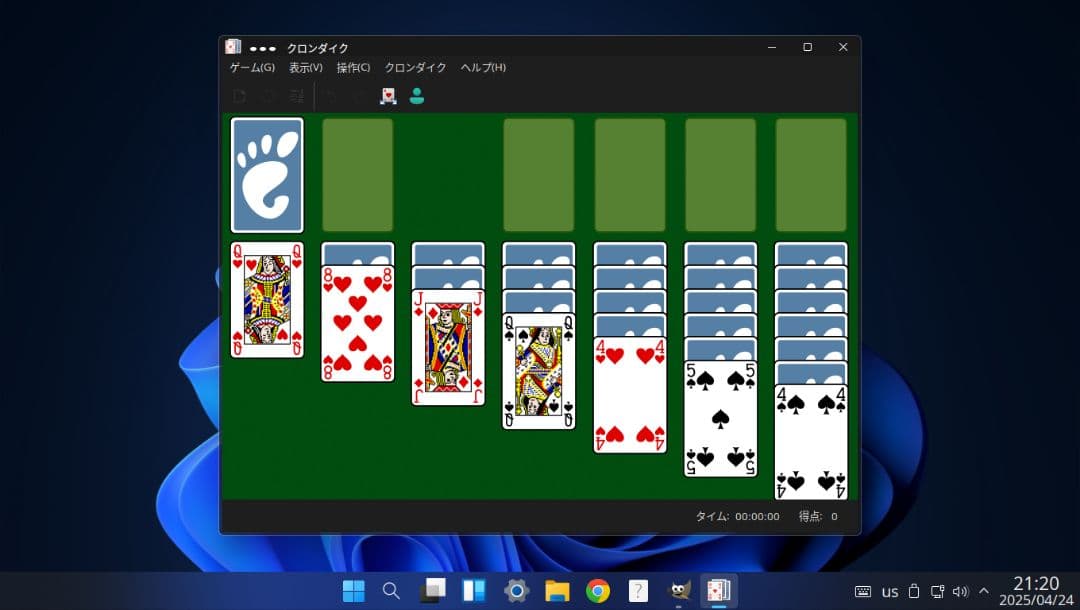
Task: Click the us language indicator in tray
Action: pos(890,591)
